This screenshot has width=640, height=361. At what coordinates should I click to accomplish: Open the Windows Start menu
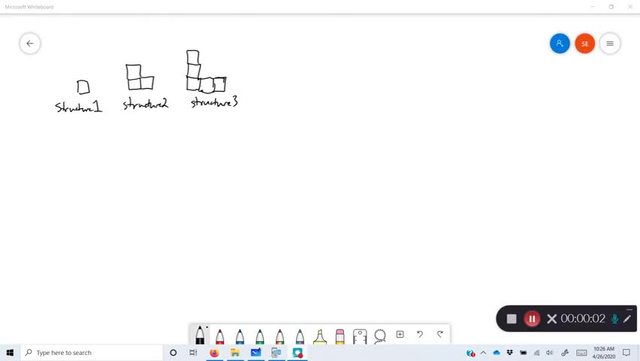click(10, 352)
